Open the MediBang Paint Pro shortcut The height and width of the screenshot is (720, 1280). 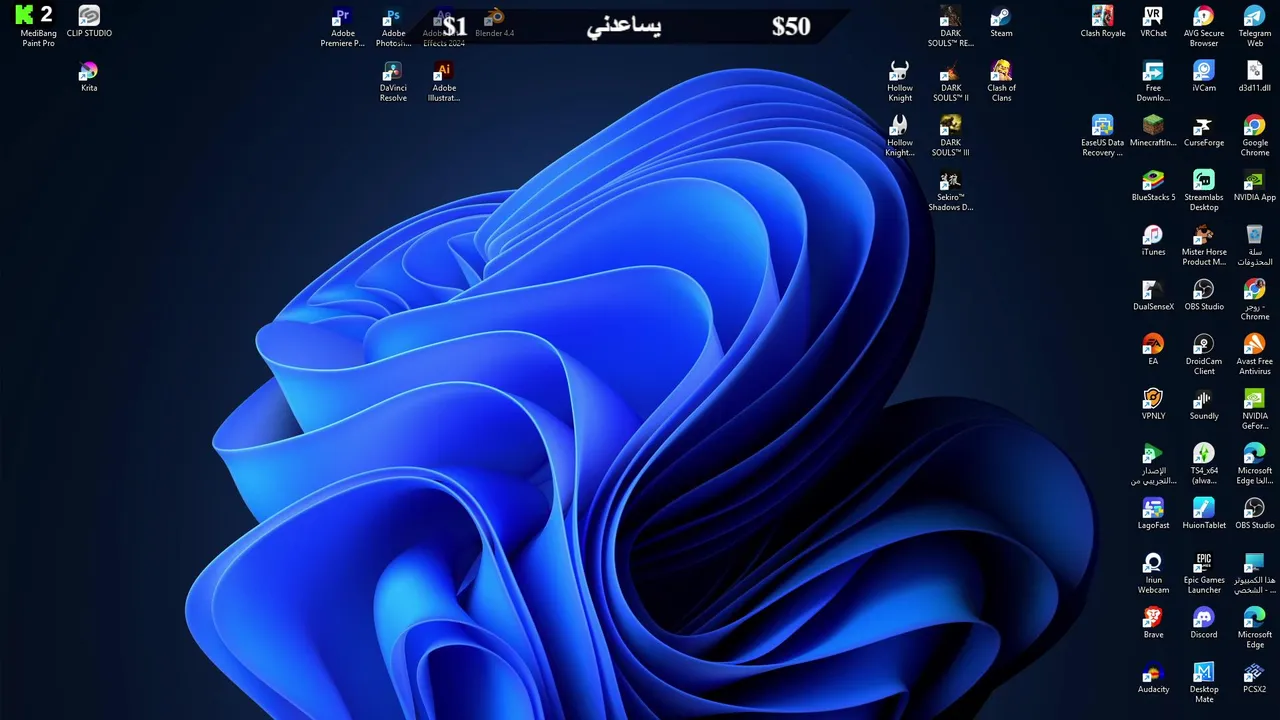(38, 26)
